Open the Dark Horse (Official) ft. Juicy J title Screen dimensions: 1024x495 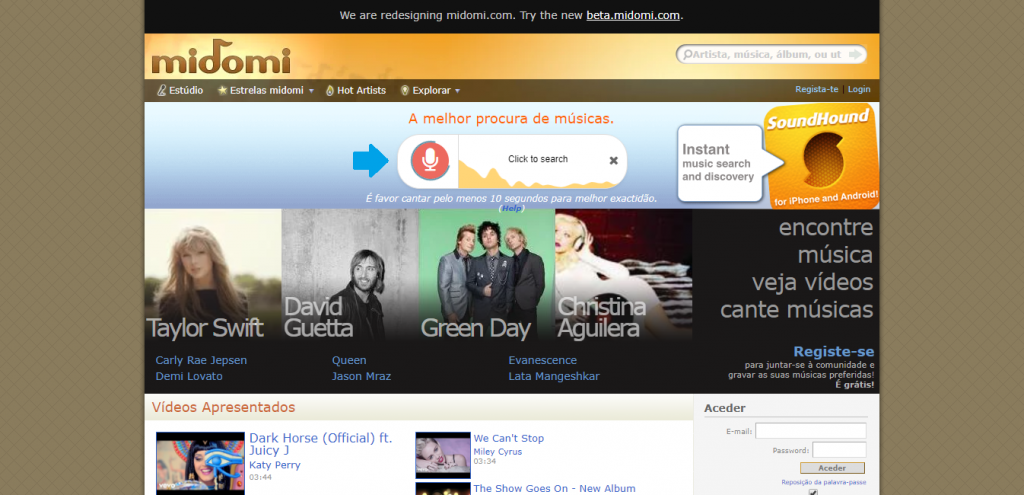[x=321, y=444]
